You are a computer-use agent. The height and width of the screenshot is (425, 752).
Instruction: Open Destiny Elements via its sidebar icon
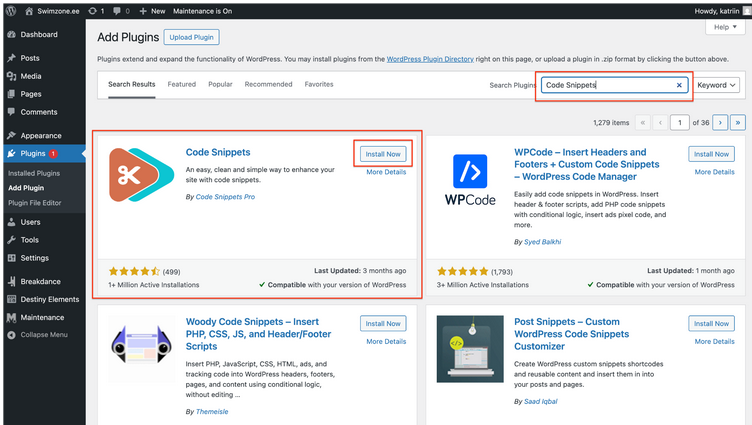tap(12, 299)
